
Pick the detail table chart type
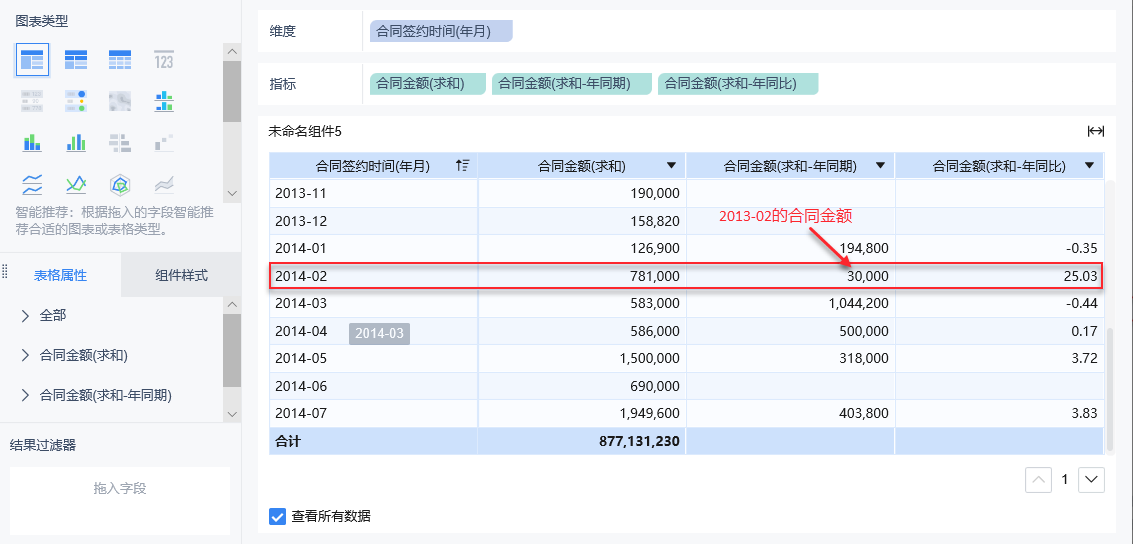click(x=120, y=61)
